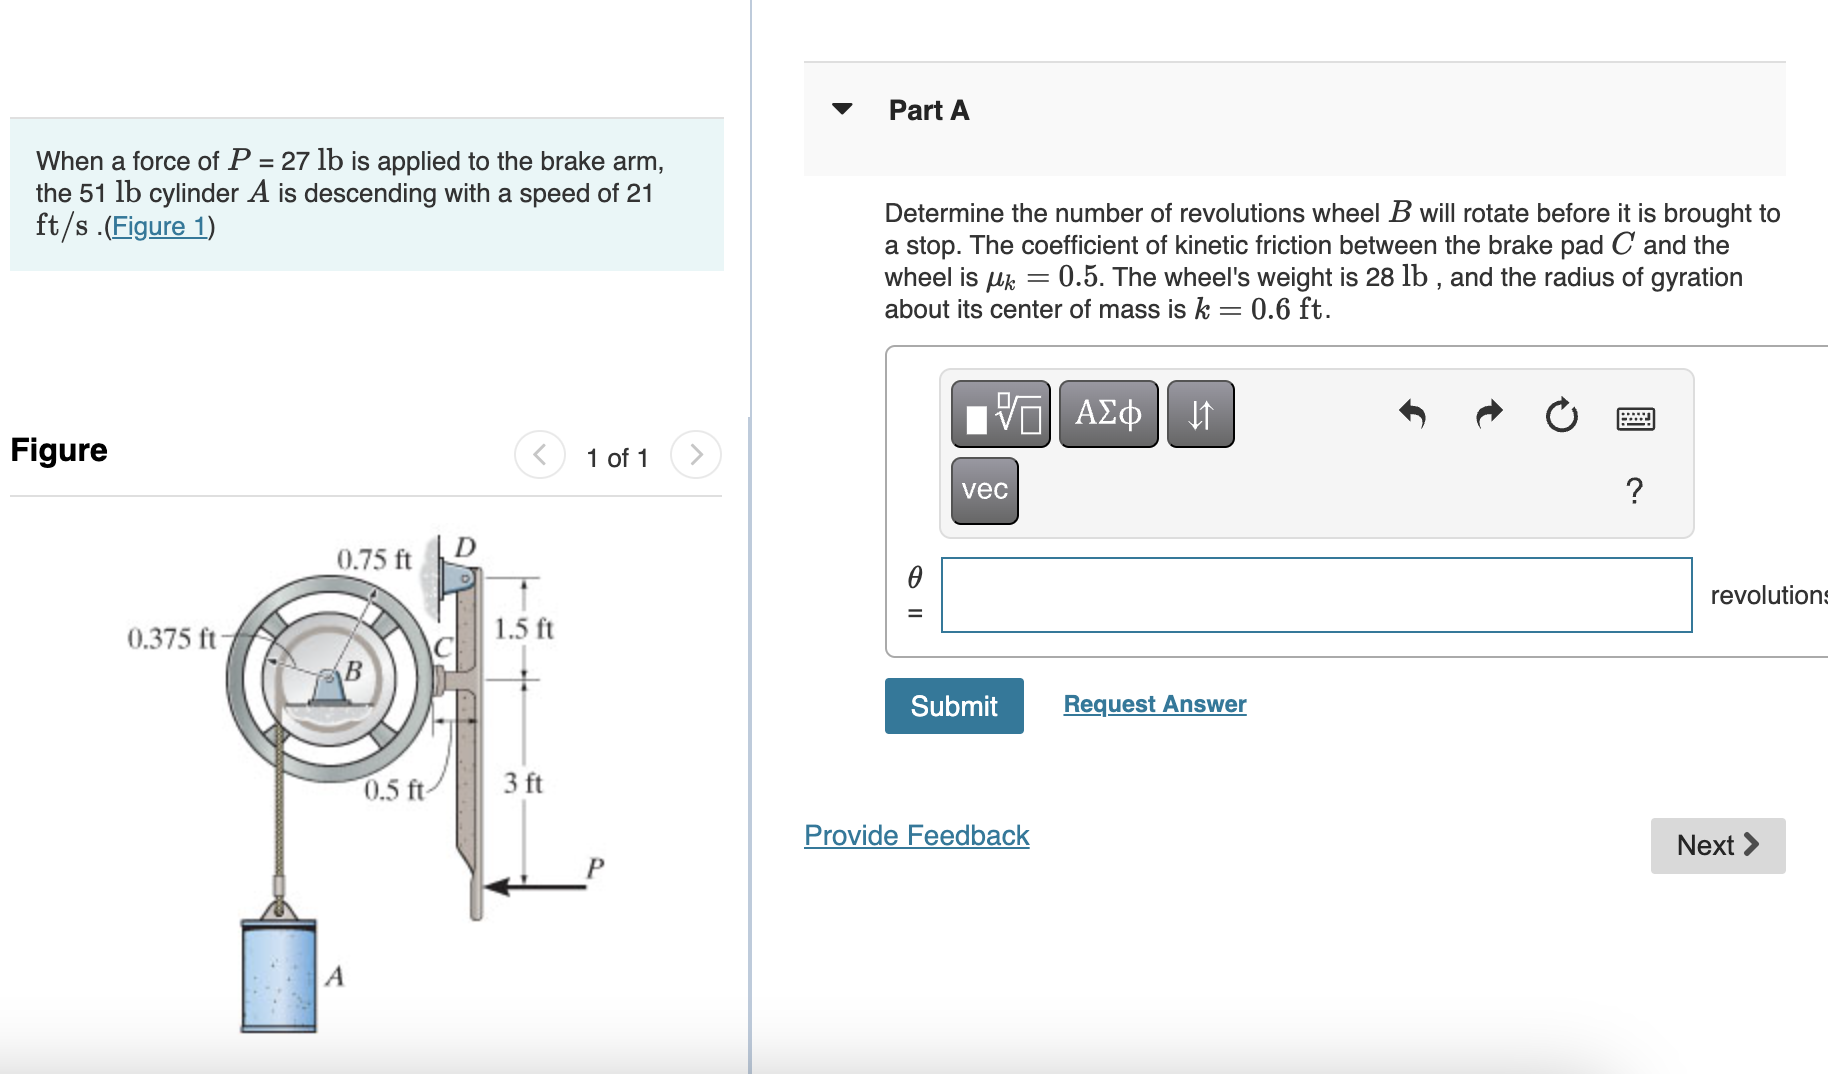The height and width of the screenshot is (1074, 1828).
Task: Open the square root template tool
Action: tap(1000, 413)
